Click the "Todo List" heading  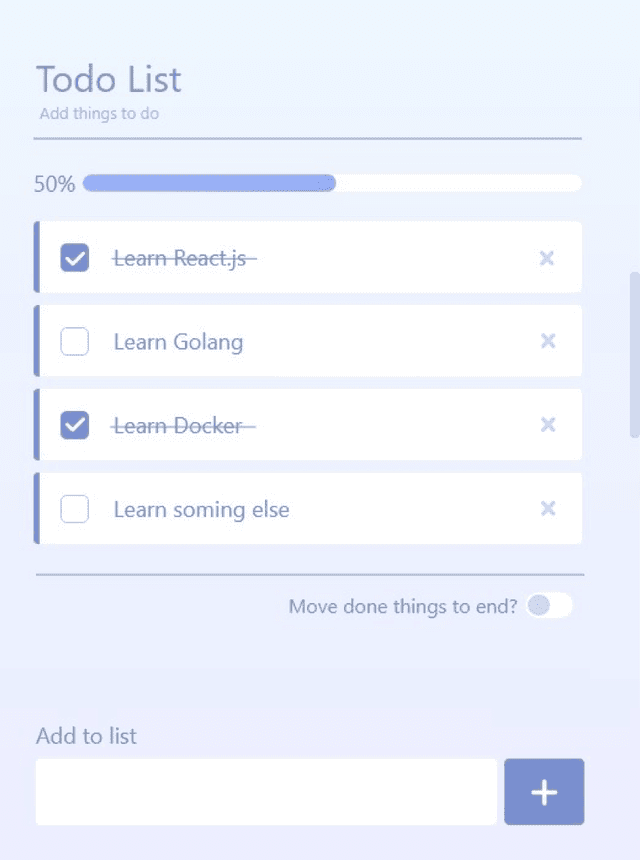coord(108,78)
